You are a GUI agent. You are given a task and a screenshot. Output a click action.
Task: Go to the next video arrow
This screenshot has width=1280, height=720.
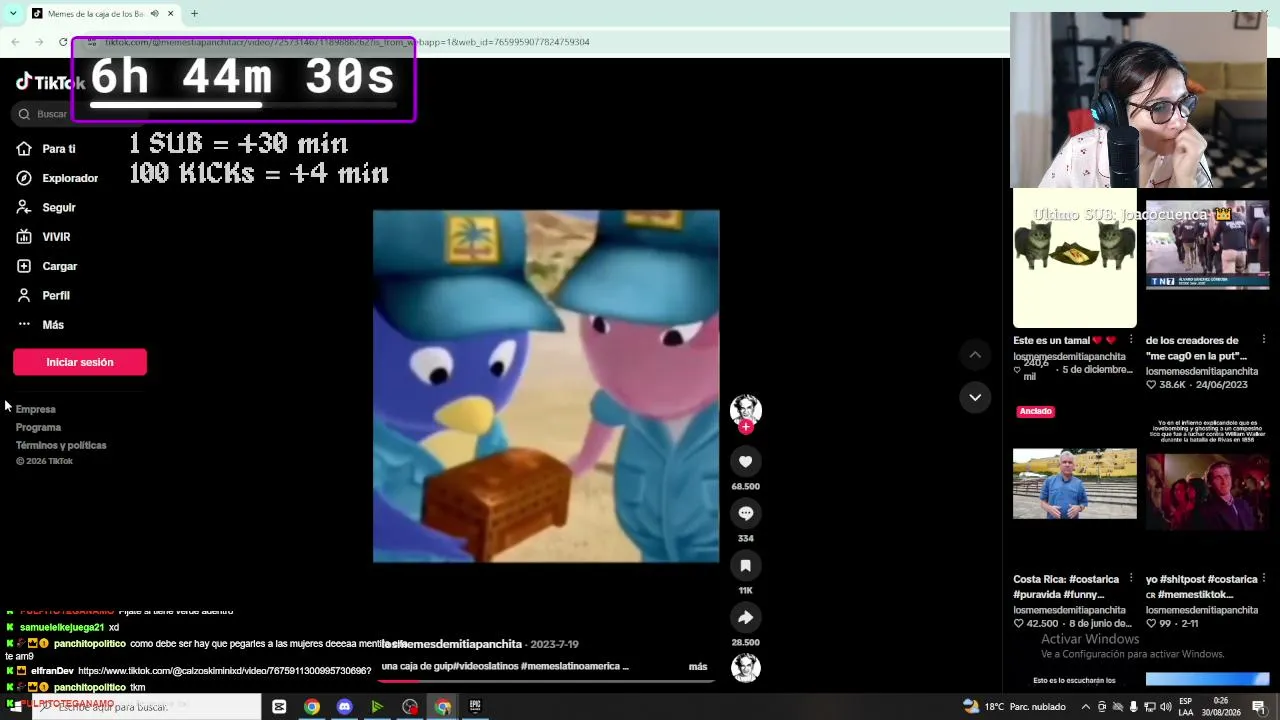(975, 397)
